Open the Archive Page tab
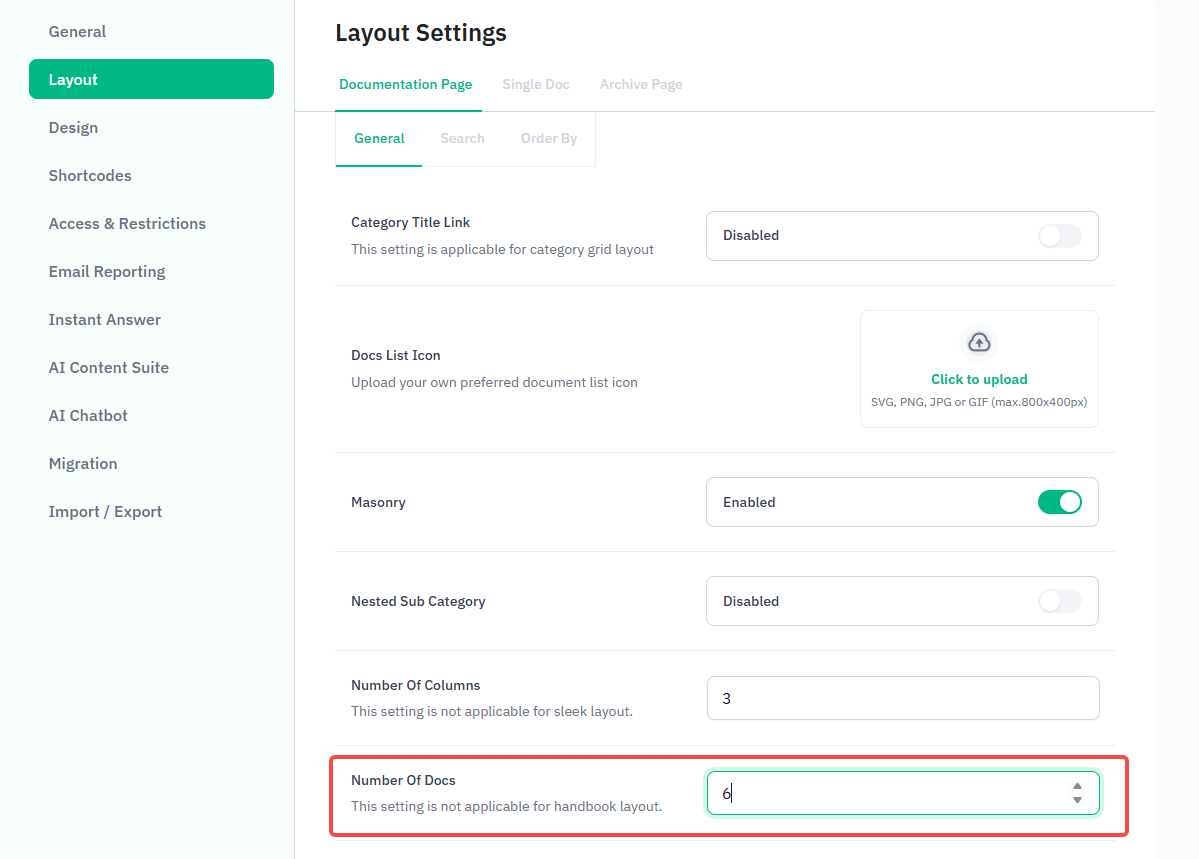The width and height of the screenshot is (1199, 859). tap(641, 85)
